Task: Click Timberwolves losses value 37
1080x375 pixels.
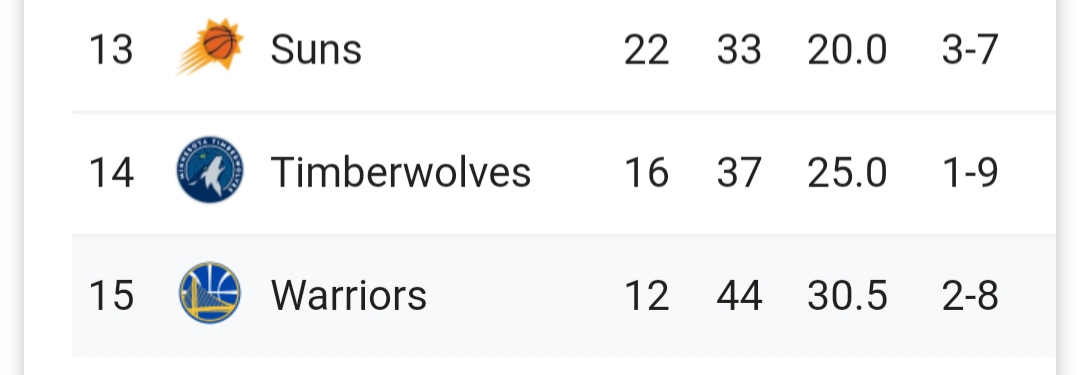Action: coord(739,172)
